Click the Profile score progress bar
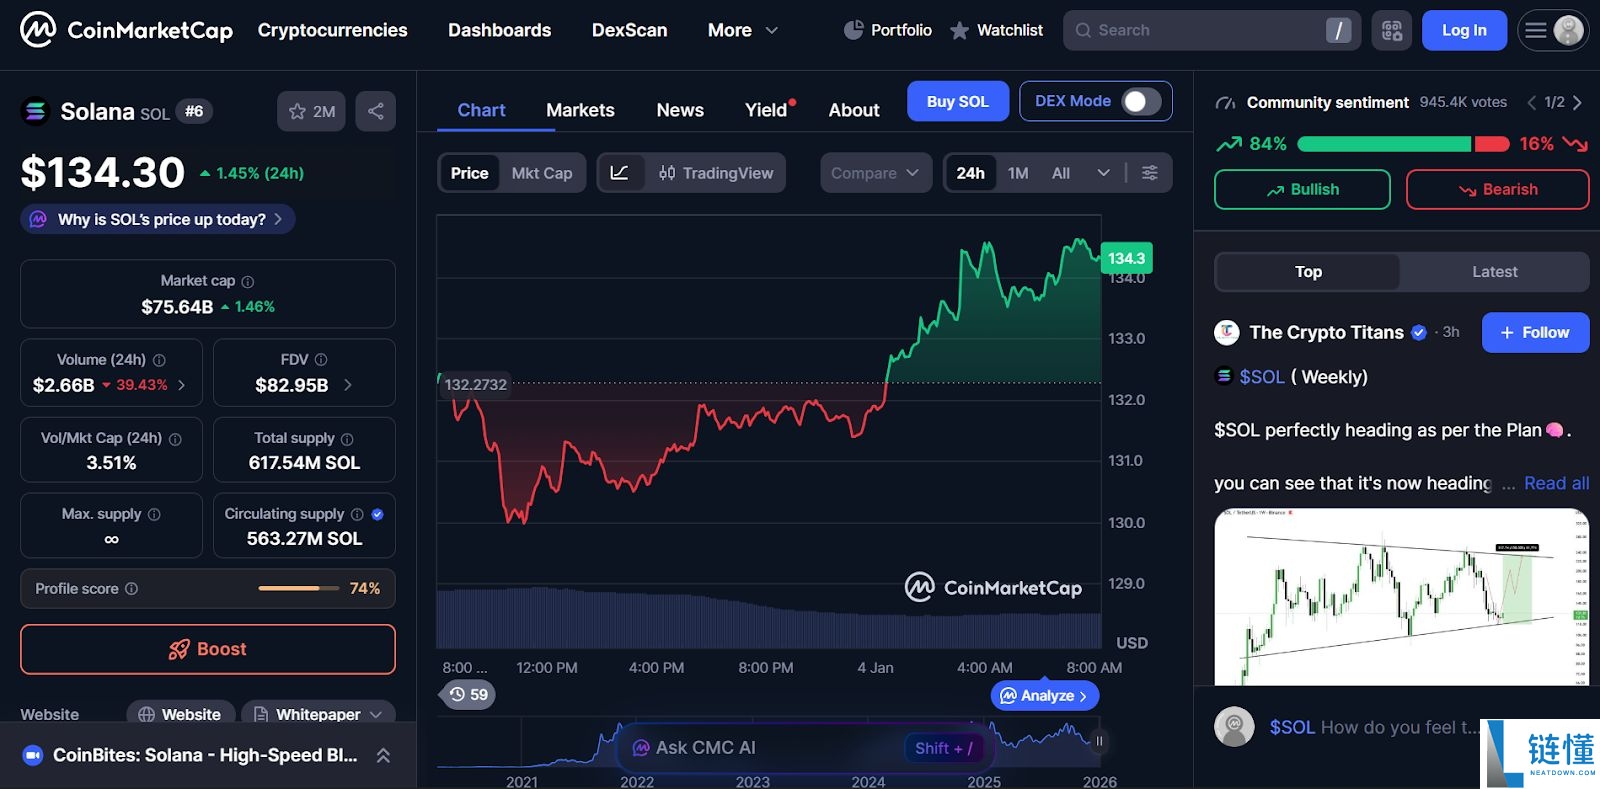1600x789 pixels. [299, 588]
